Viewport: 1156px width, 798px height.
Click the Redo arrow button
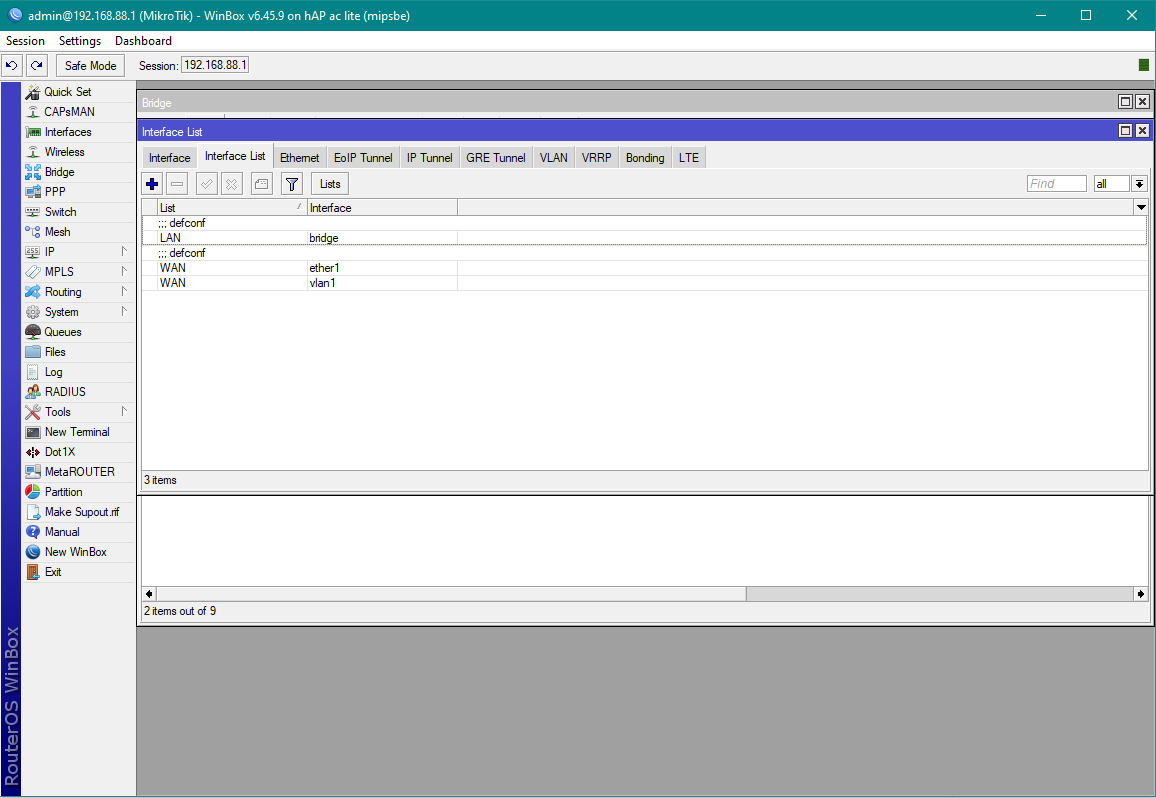coord(37,66)
